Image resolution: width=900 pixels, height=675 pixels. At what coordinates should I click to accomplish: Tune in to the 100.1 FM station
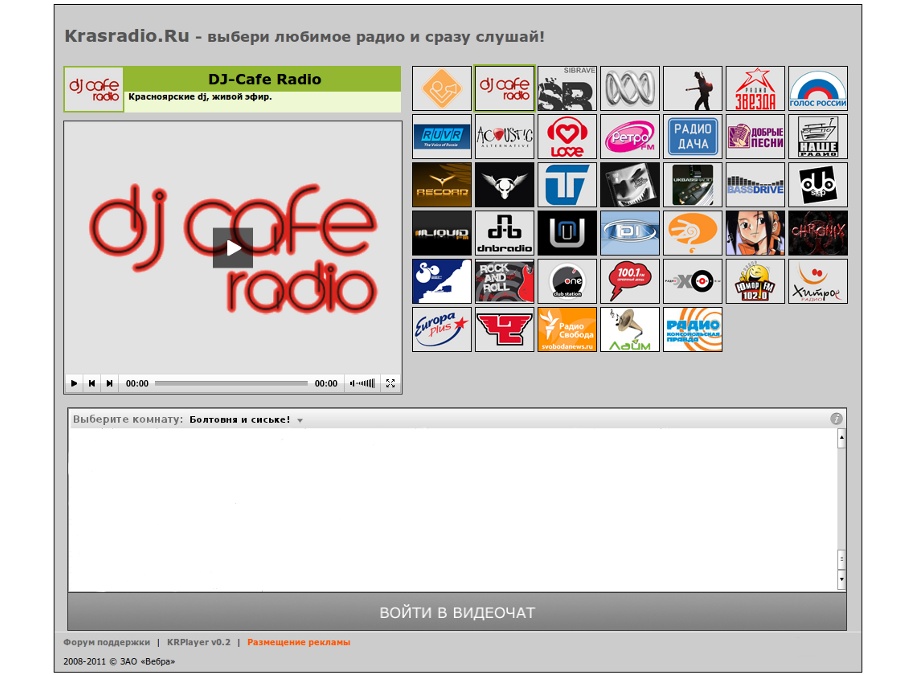(630, 281)
